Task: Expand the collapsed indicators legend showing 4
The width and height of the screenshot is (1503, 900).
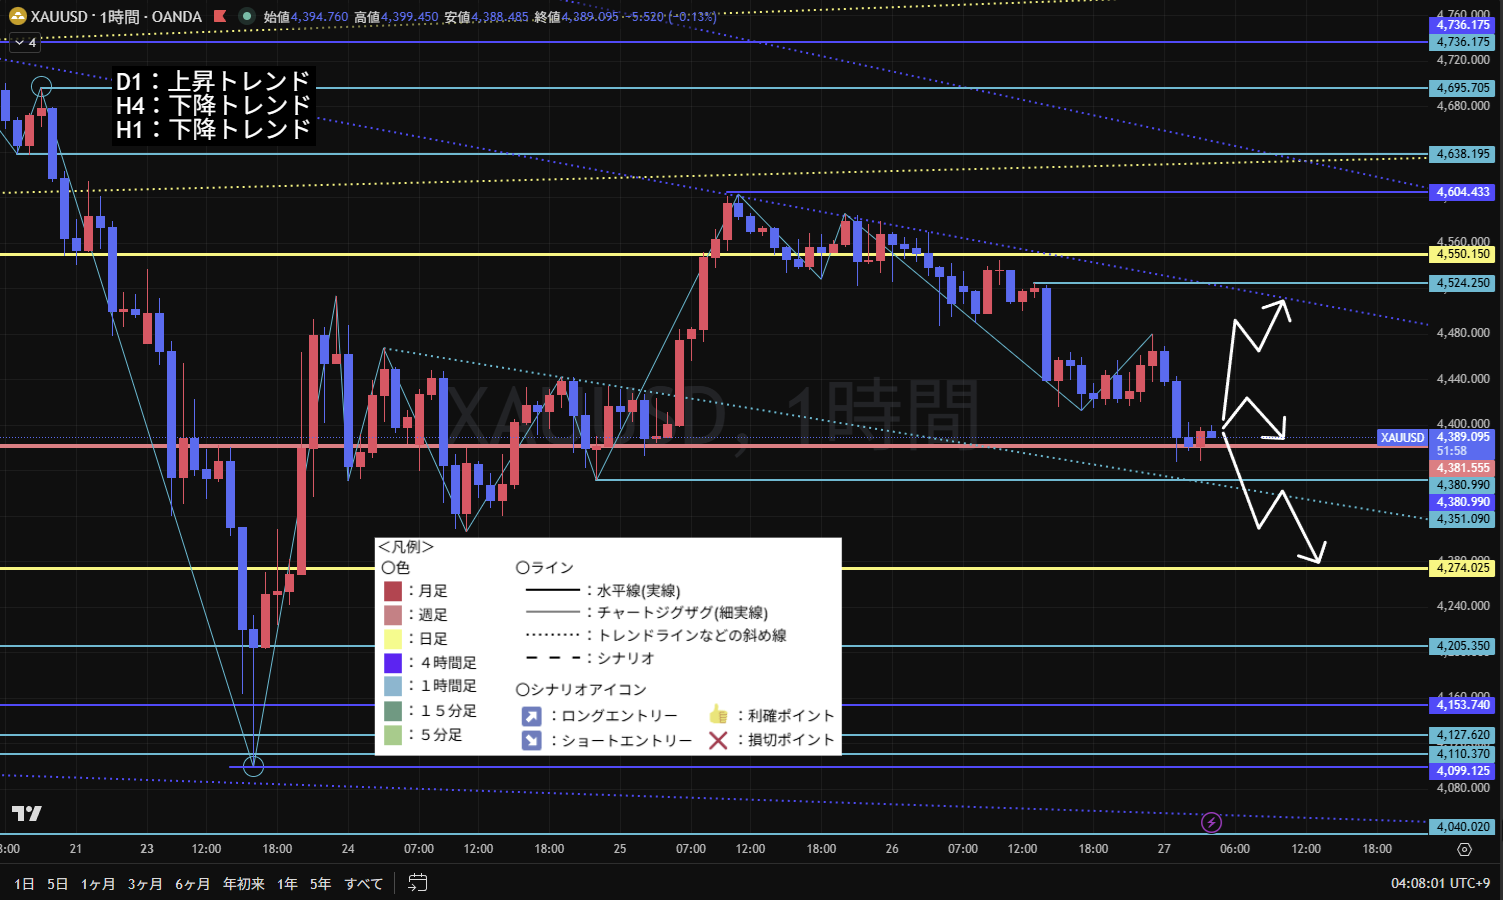Action: tap(24, 43)
